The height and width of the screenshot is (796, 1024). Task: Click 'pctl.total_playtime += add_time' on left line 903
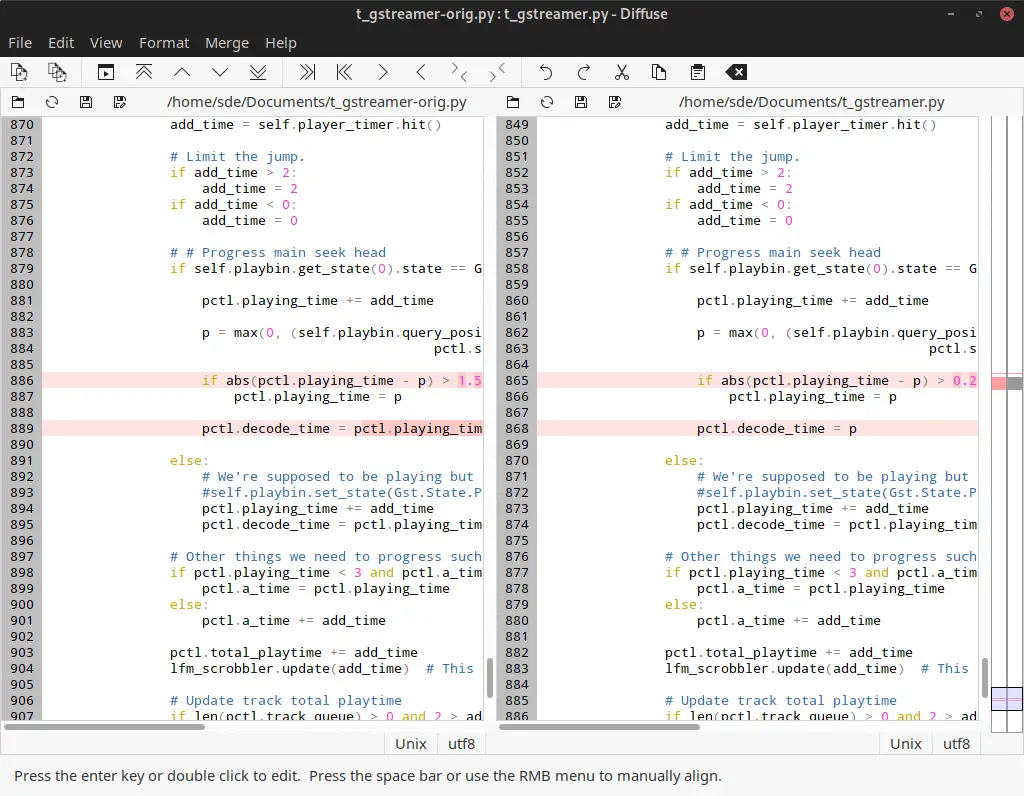pos(294,652)
